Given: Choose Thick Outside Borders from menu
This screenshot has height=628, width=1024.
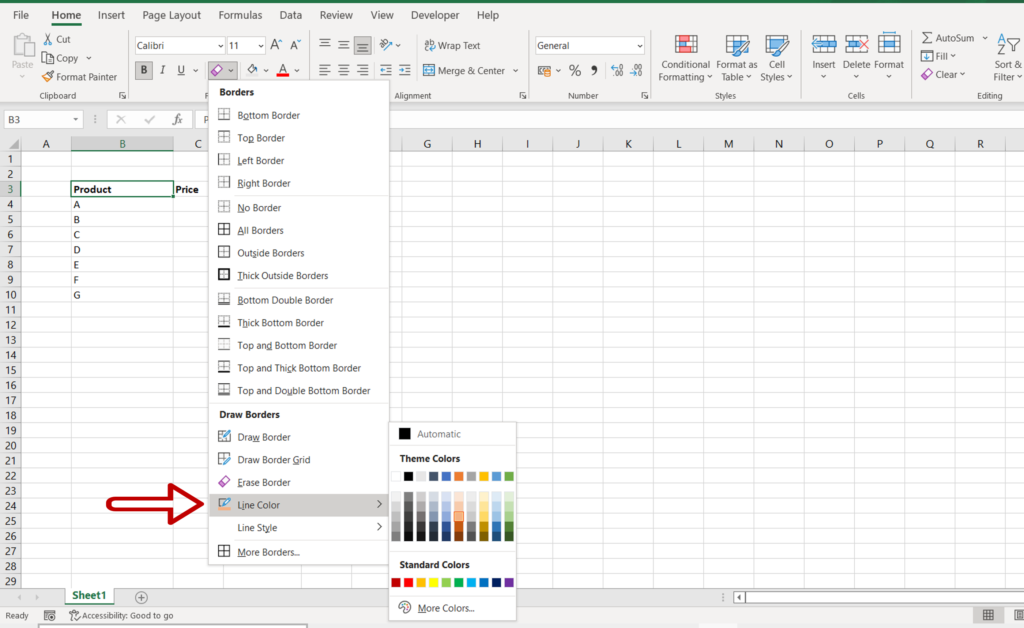Looking at the screenshot, I should click(282, 276).
